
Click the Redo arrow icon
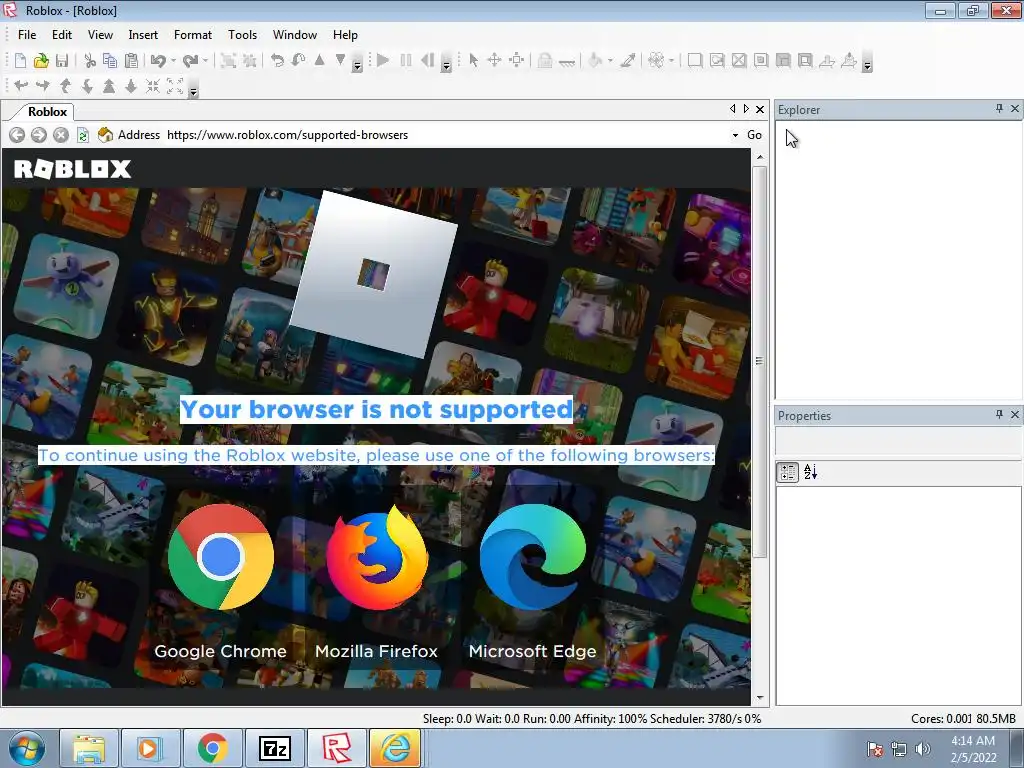click(191, 61)
